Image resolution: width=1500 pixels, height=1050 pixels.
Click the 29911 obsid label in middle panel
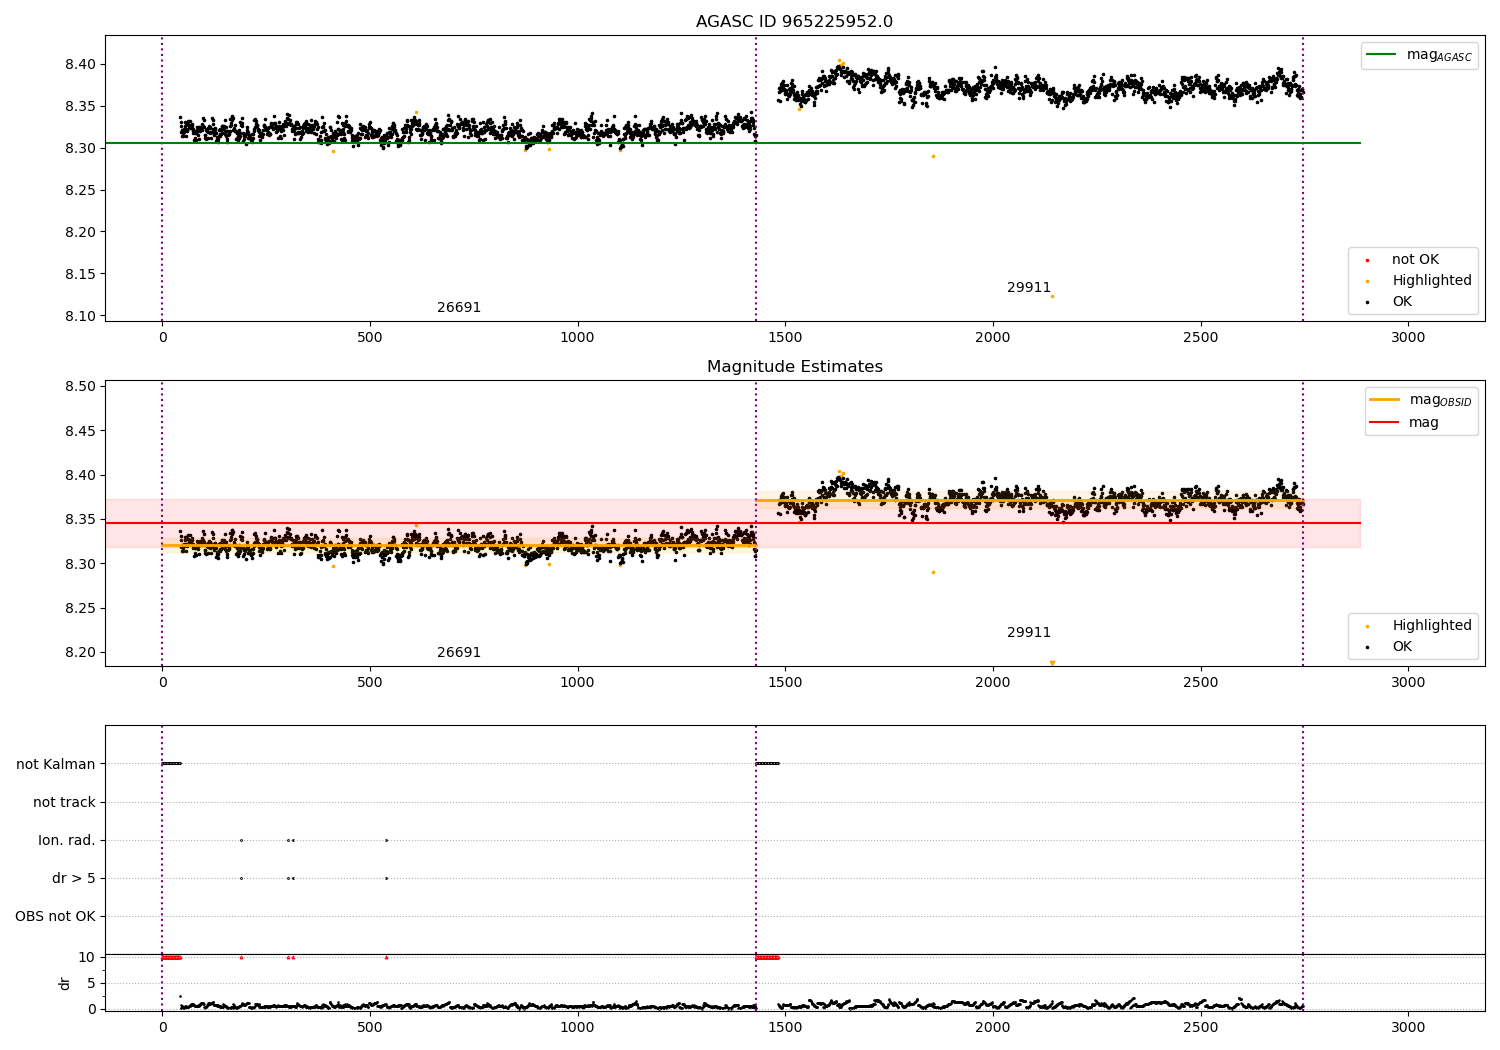(x=1029, y=633)
